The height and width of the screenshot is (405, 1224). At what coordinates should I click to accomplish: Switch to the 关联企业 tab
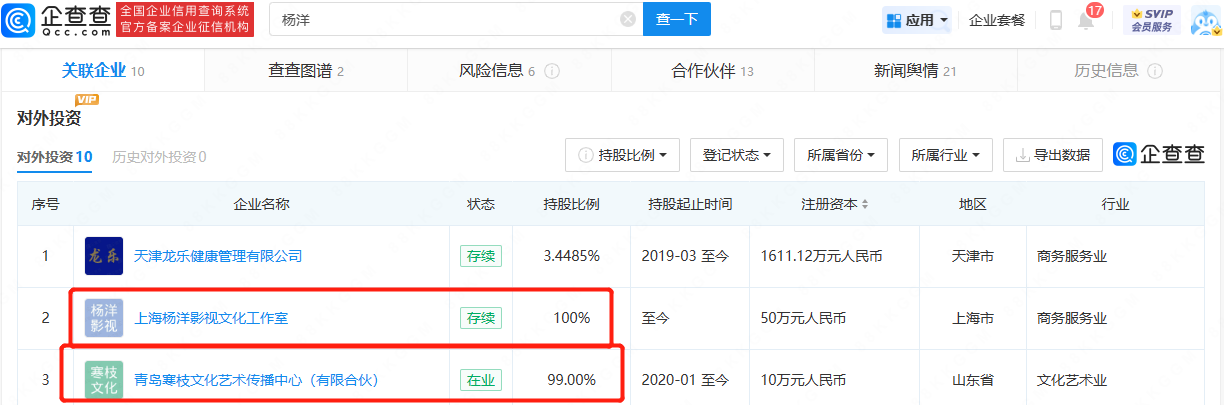coord(103,71)
